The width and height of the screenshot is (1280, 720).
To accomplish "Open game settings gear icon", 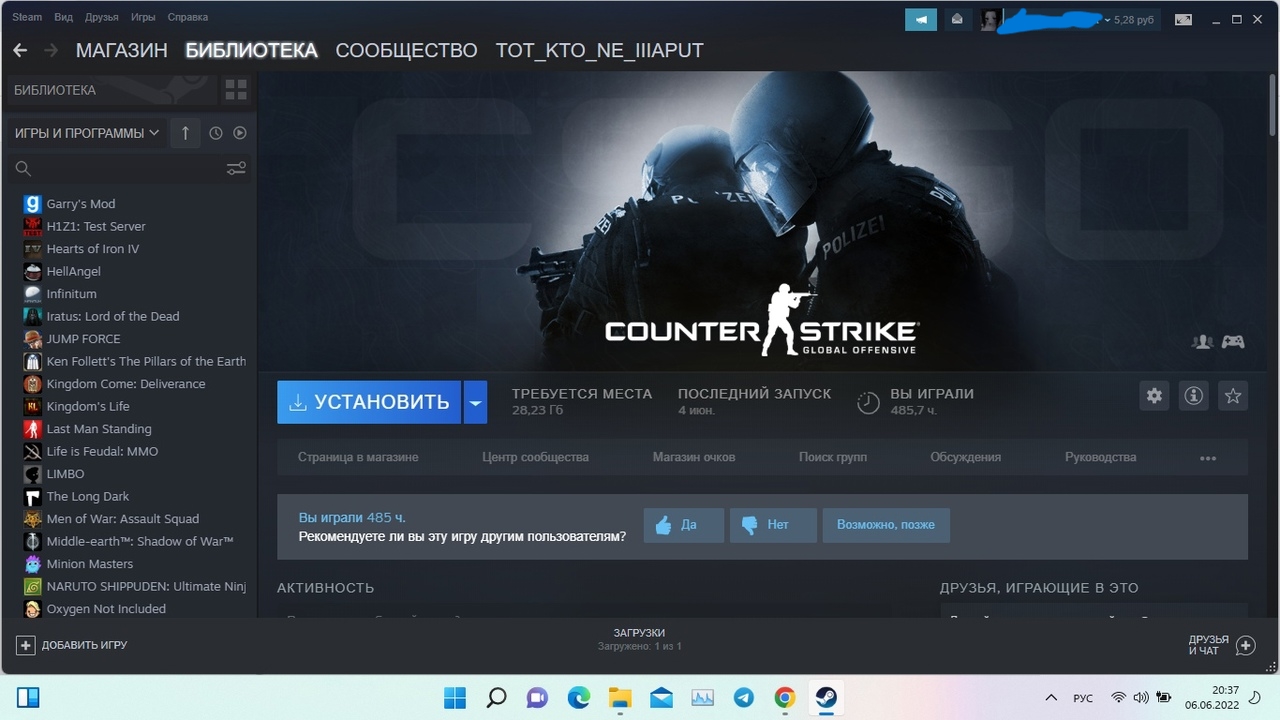I will pos(1154,396).
